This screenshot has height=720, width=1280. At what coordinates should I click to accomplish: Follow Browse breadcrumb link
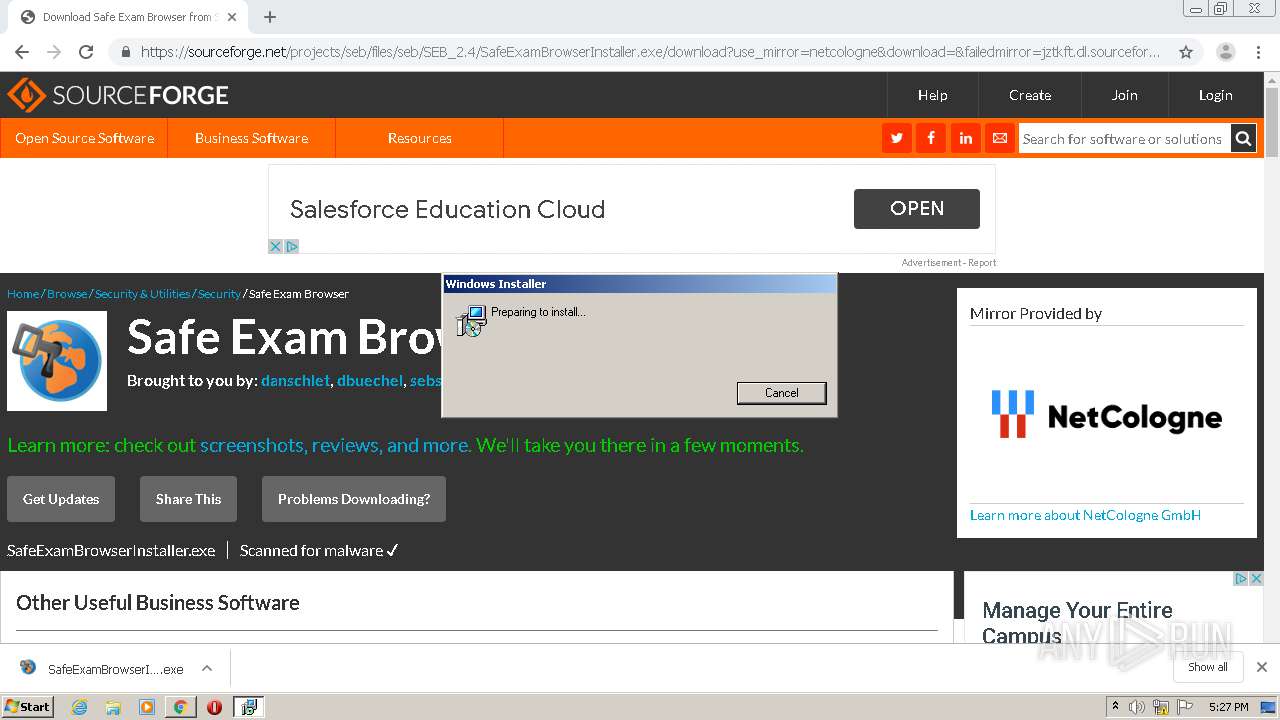coord(67,294)
